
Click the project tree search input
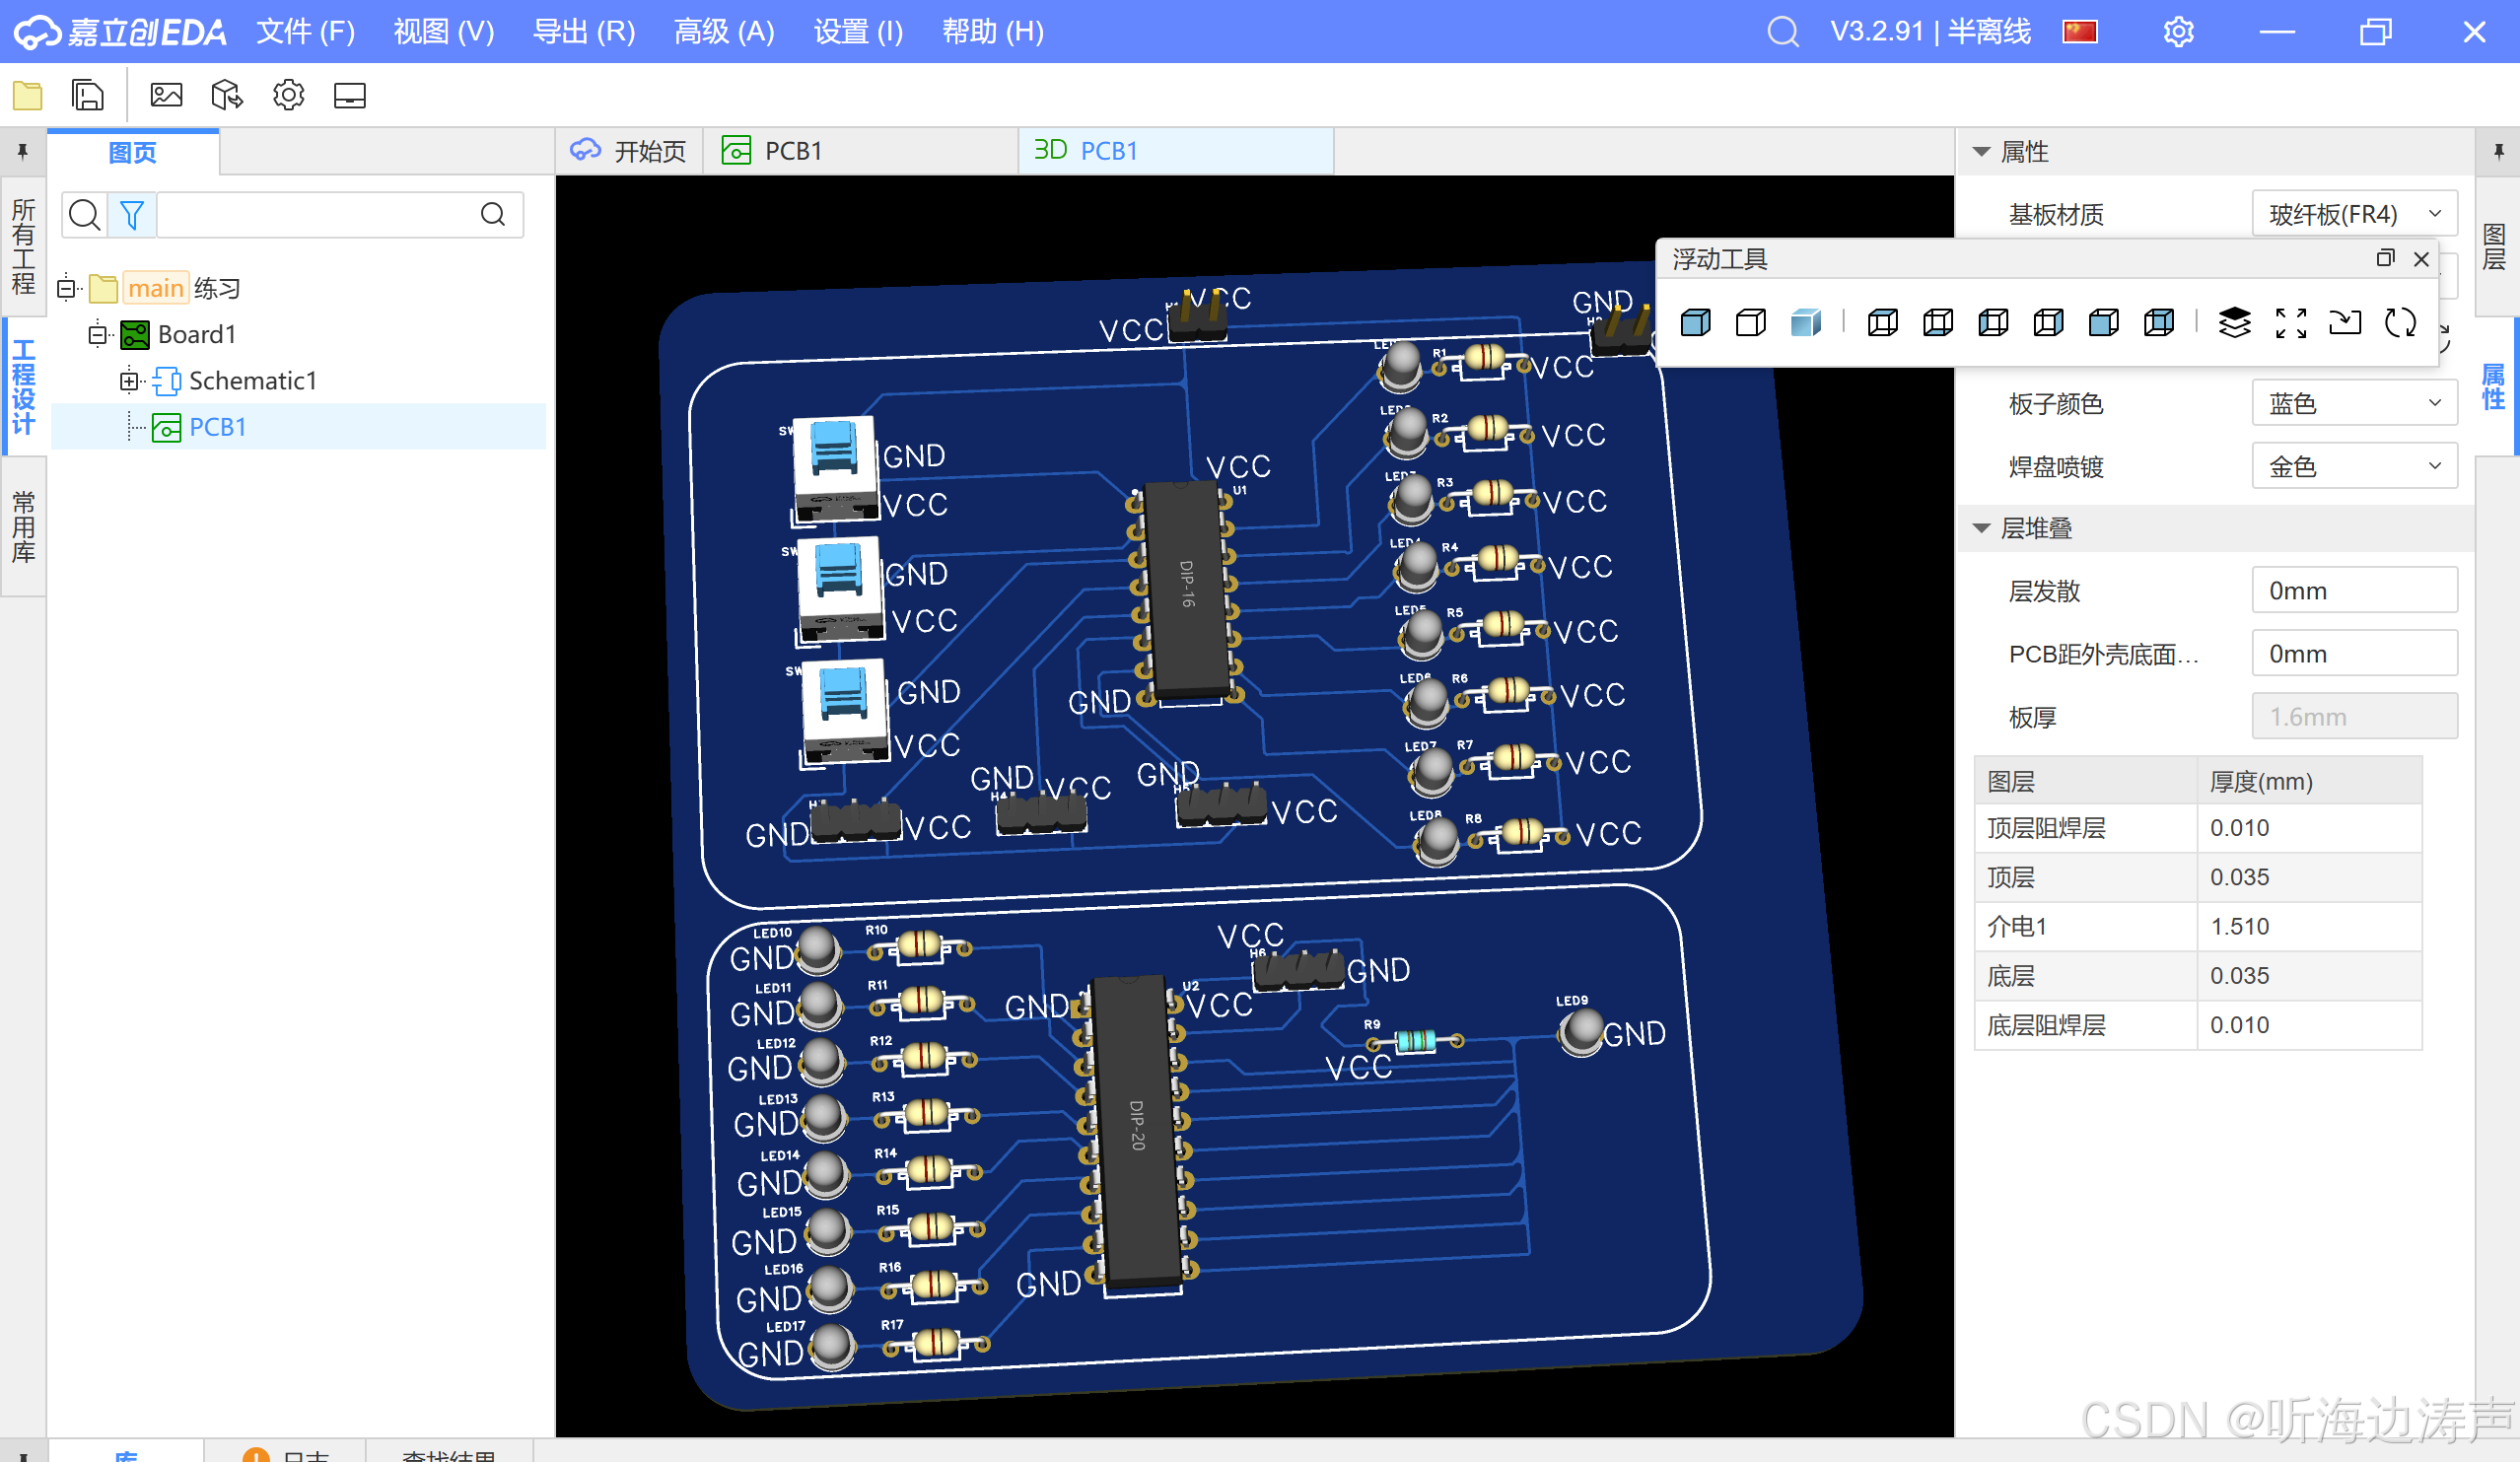coord(318,215)
